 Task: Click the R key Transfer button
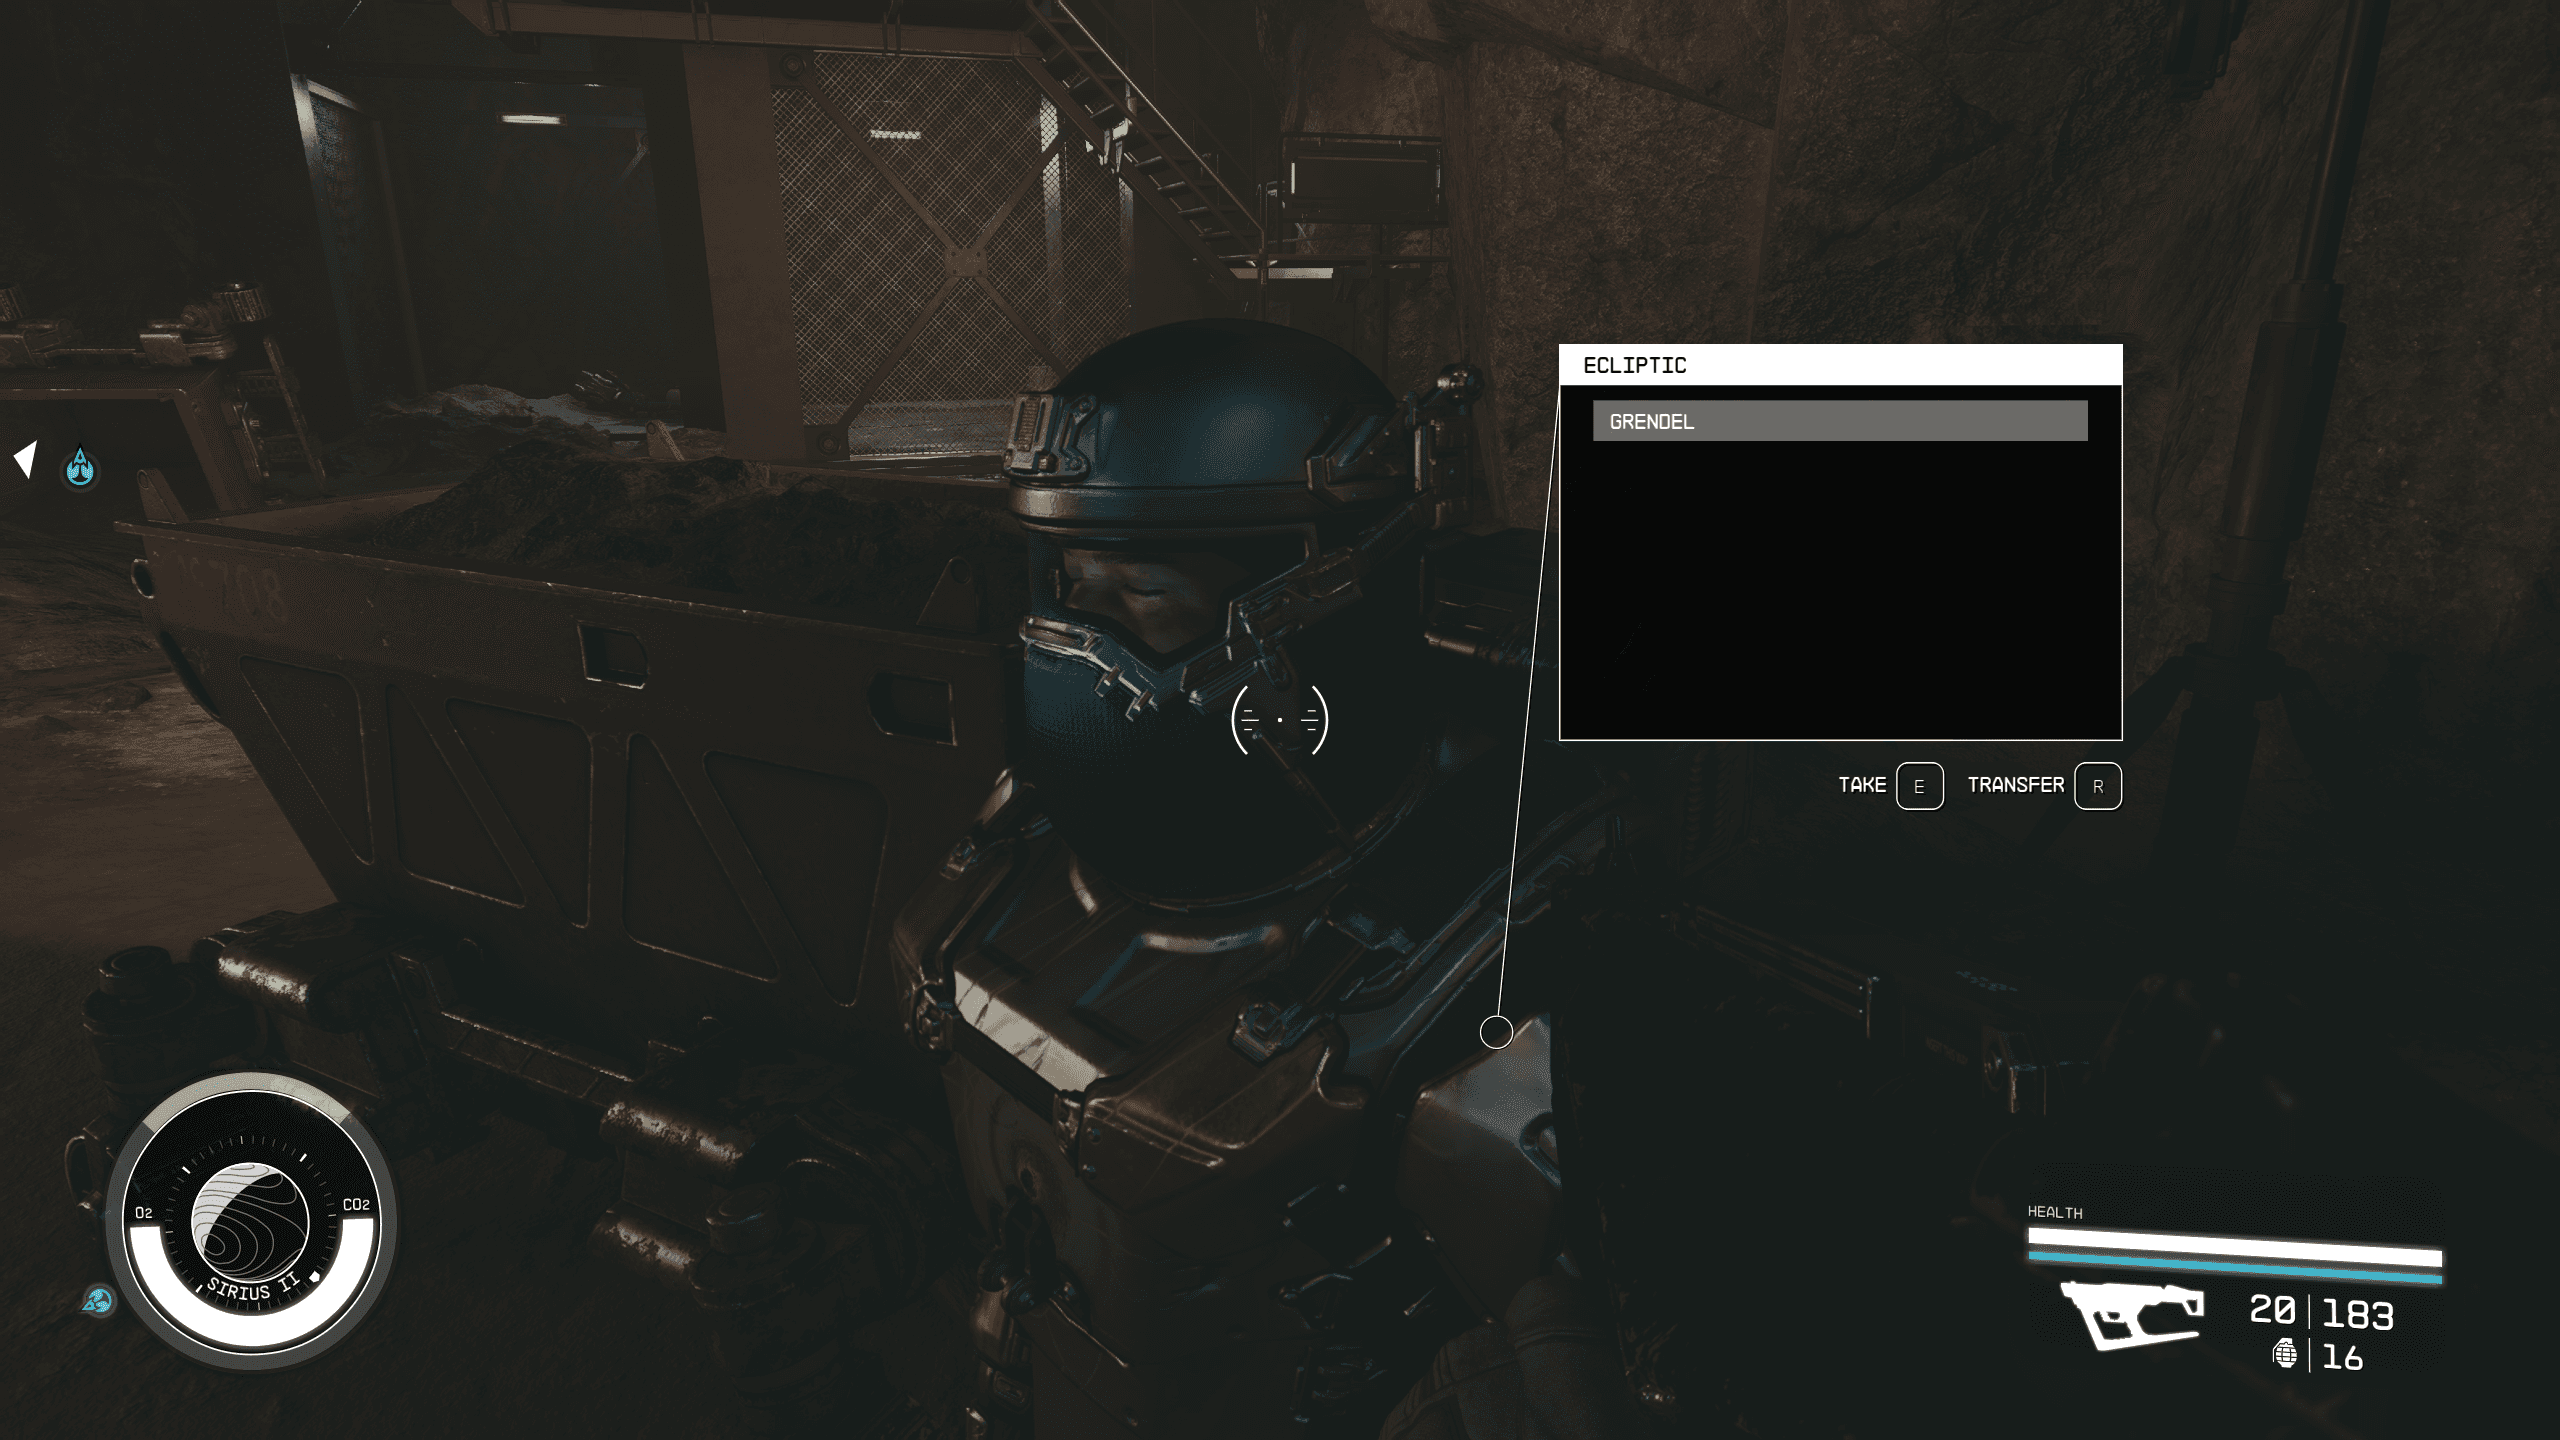pyautogui.click(x=2098, y=786)
